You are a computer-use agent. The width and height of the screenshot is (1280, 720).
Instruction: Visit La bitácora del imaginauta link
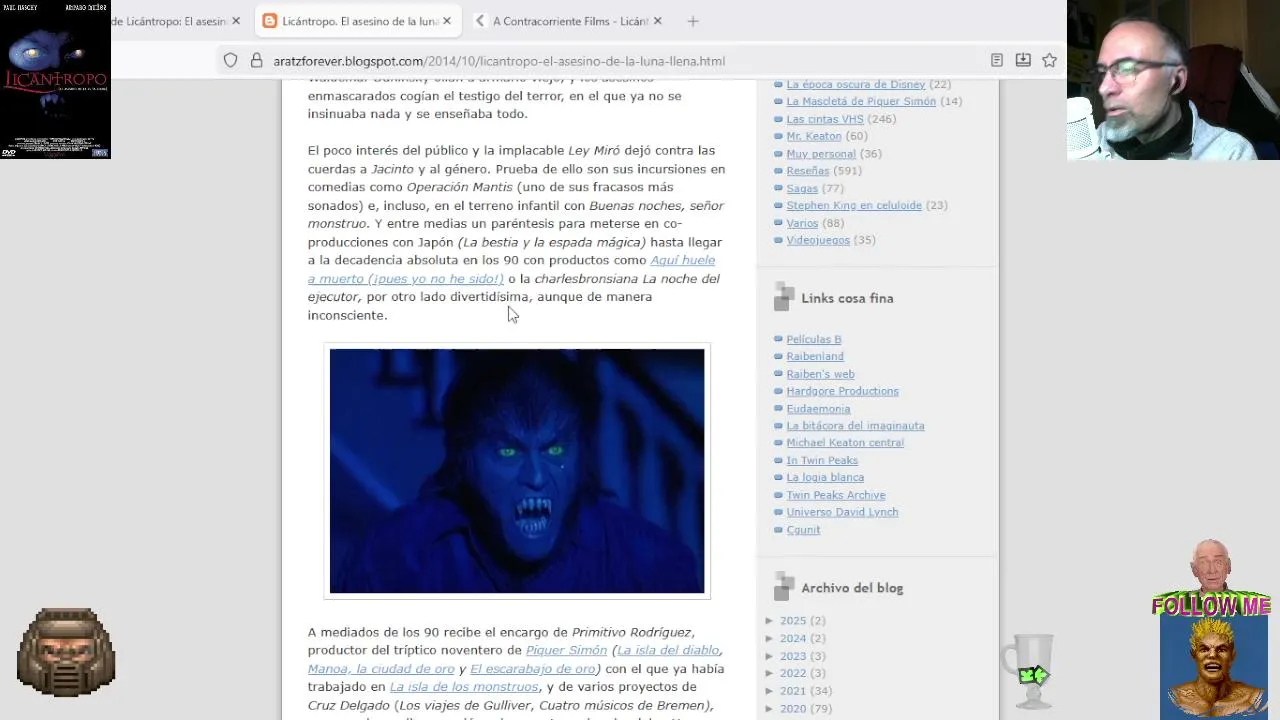click(855, 426)
